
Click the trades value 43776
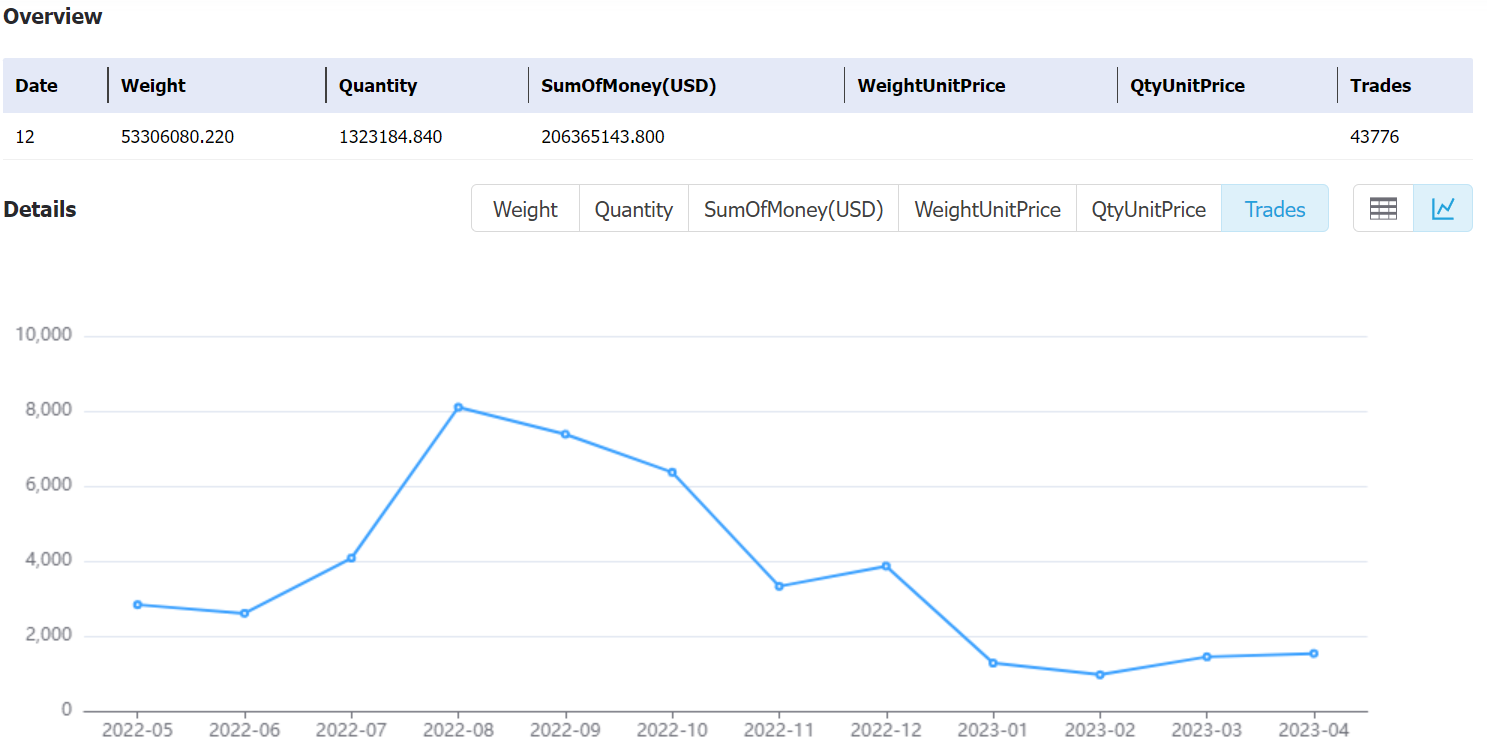click(1375, 137)
